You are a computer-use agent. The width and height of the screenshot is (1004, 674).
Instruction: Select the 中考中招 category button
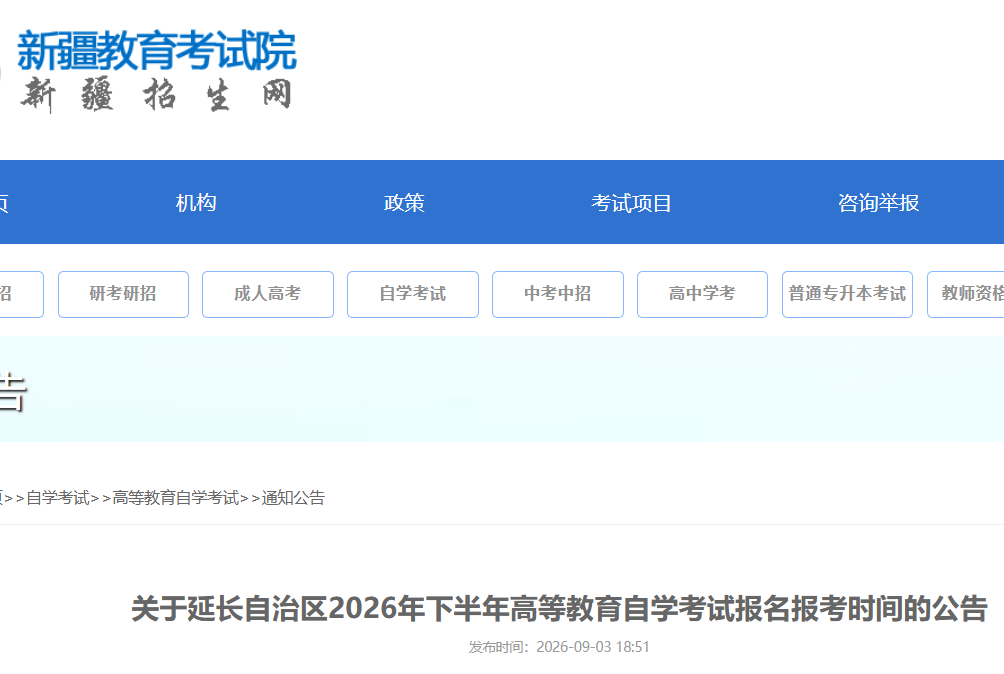pyautogui.click(x=558, y=294)
